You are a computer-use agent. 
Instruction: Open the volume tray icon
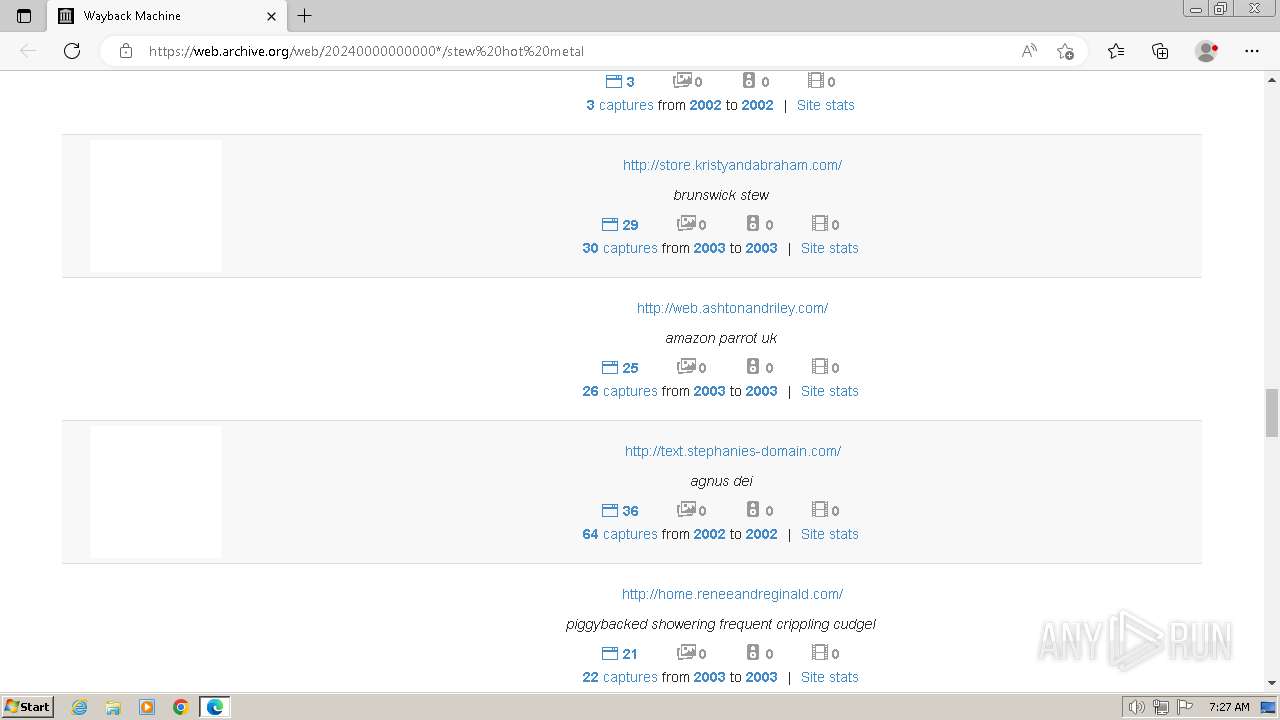(1137, 707)
